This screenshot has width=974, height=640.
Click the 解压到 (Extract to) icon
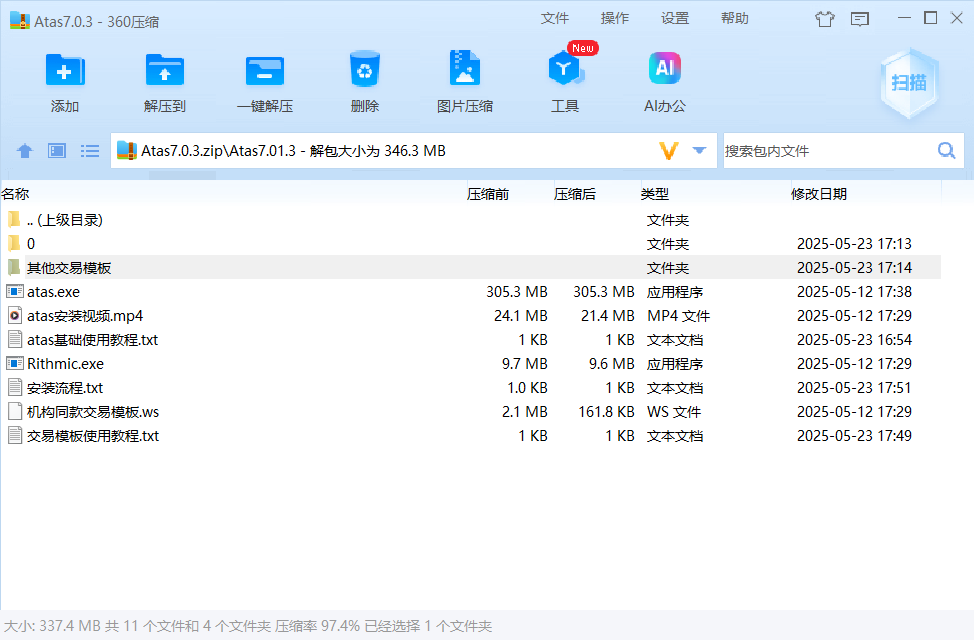click(165, 70)
